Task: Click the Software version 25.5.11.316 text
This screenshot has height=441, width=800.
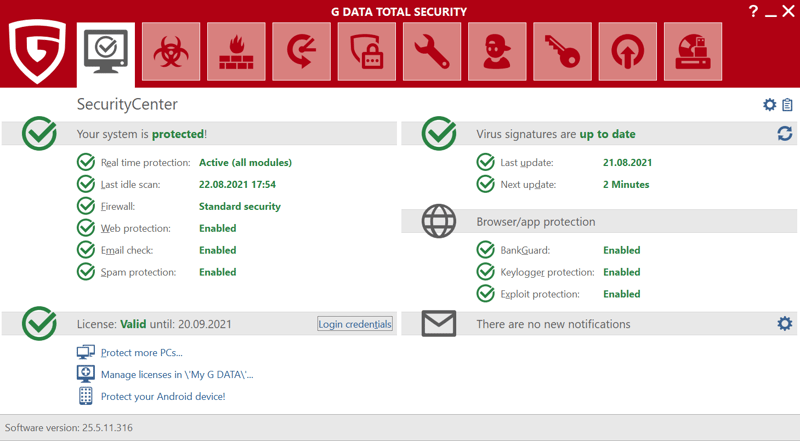Action: click(69, 428)
